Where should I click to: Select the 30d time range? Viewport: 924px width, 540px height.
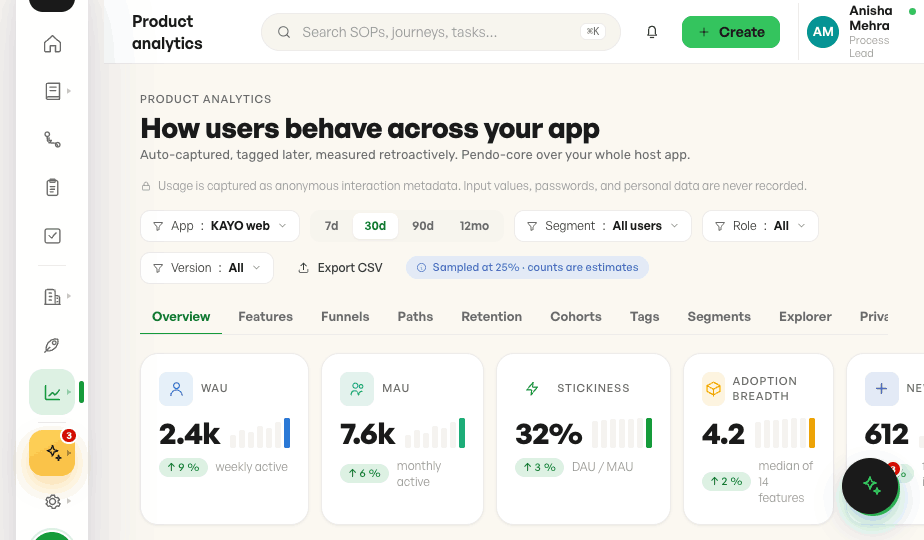point(375,226)
